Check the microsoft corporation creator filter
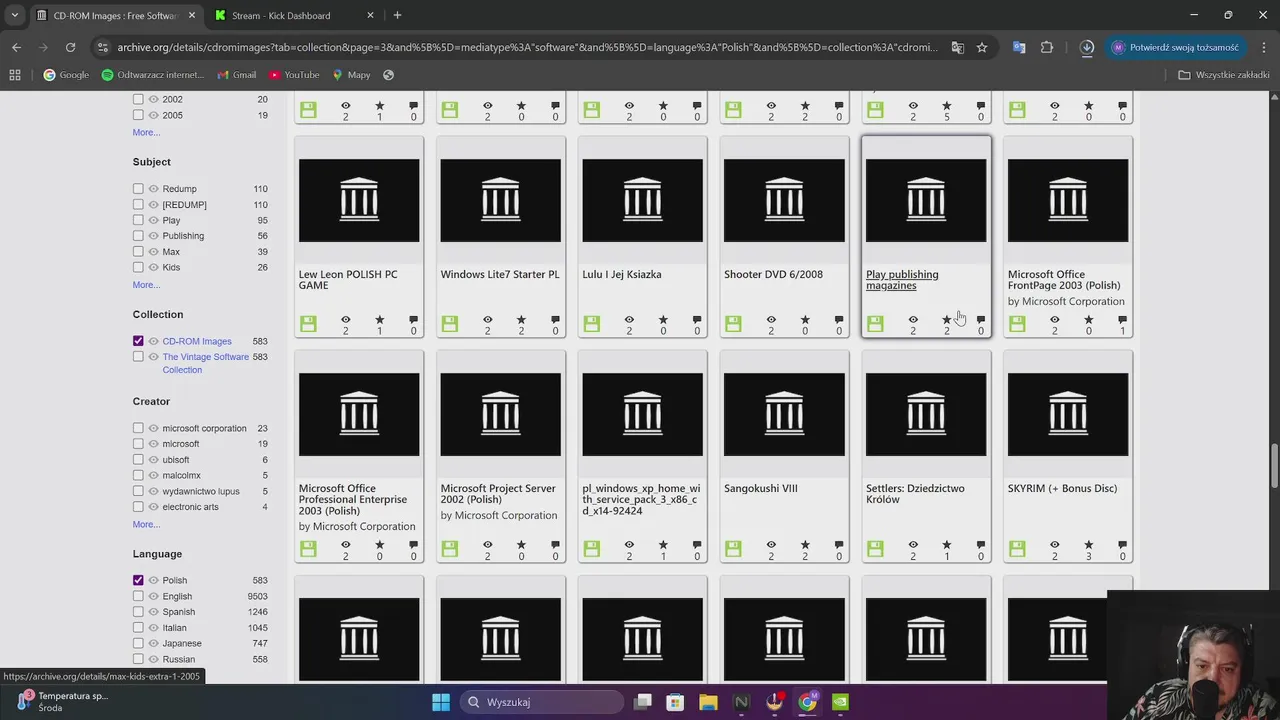This screenshot has height=720, width=1280. click(139, 428)
